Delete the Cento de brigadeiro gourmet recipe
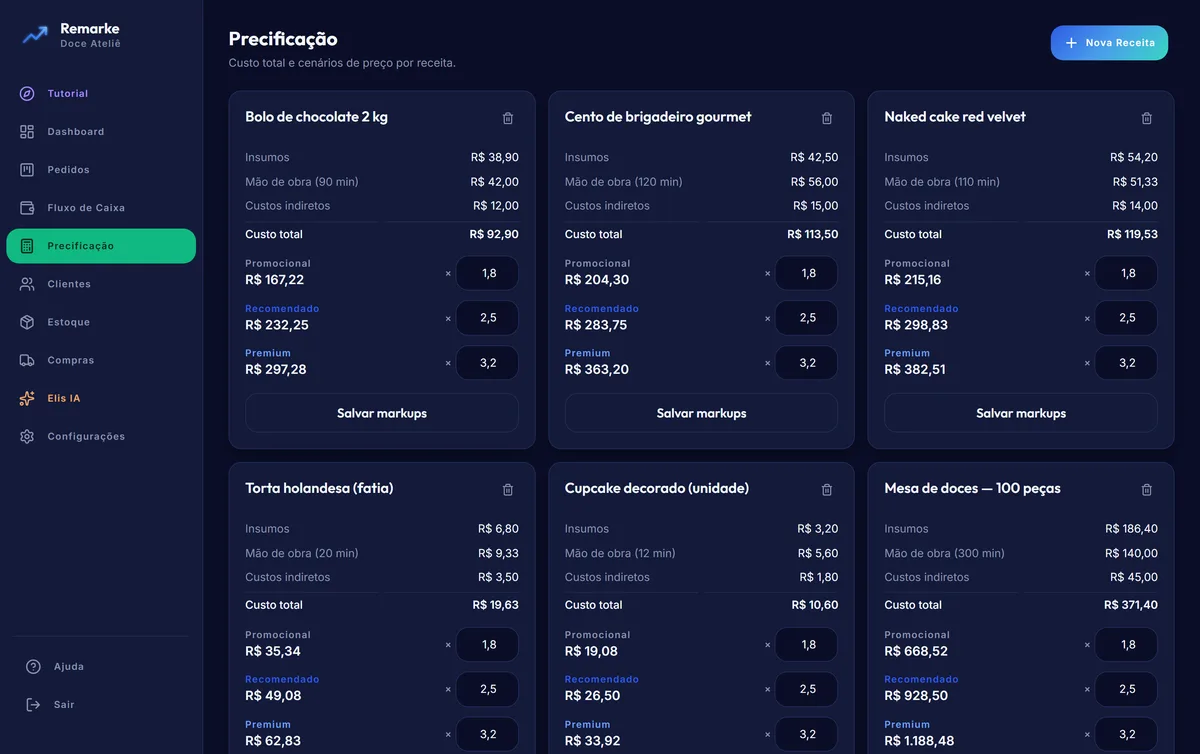Screen dimensions: 1200x754 [x=827, y=118]
